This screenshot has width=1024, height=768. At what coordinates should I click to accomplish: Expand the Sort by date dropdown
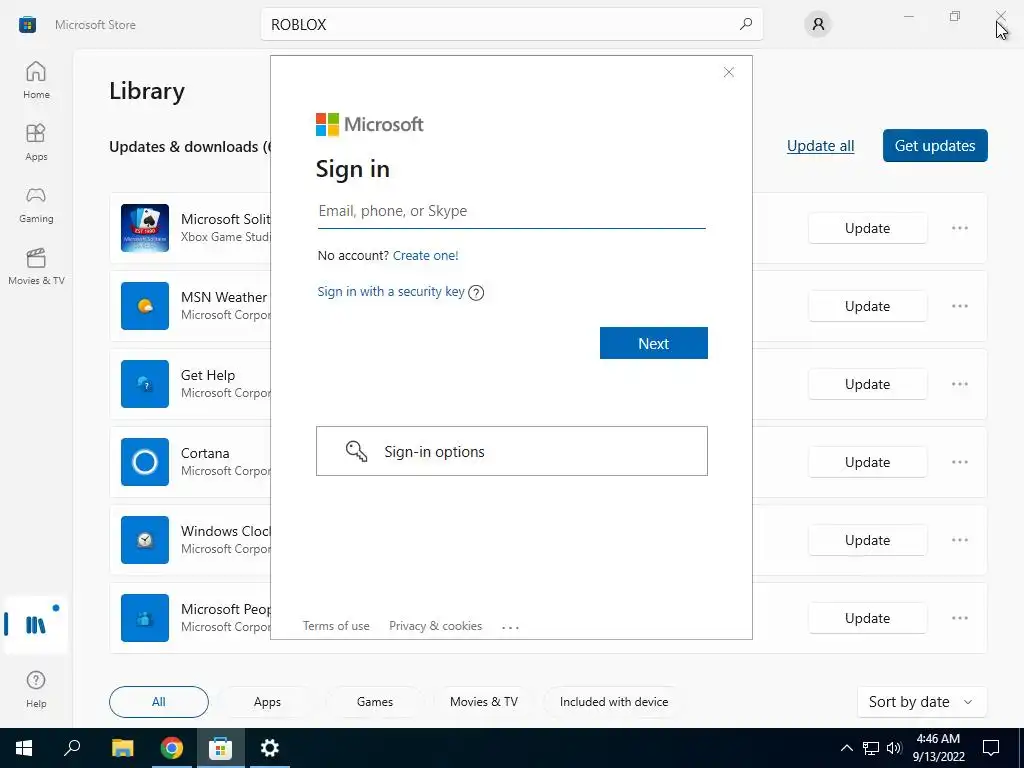(x=921, y=702)
